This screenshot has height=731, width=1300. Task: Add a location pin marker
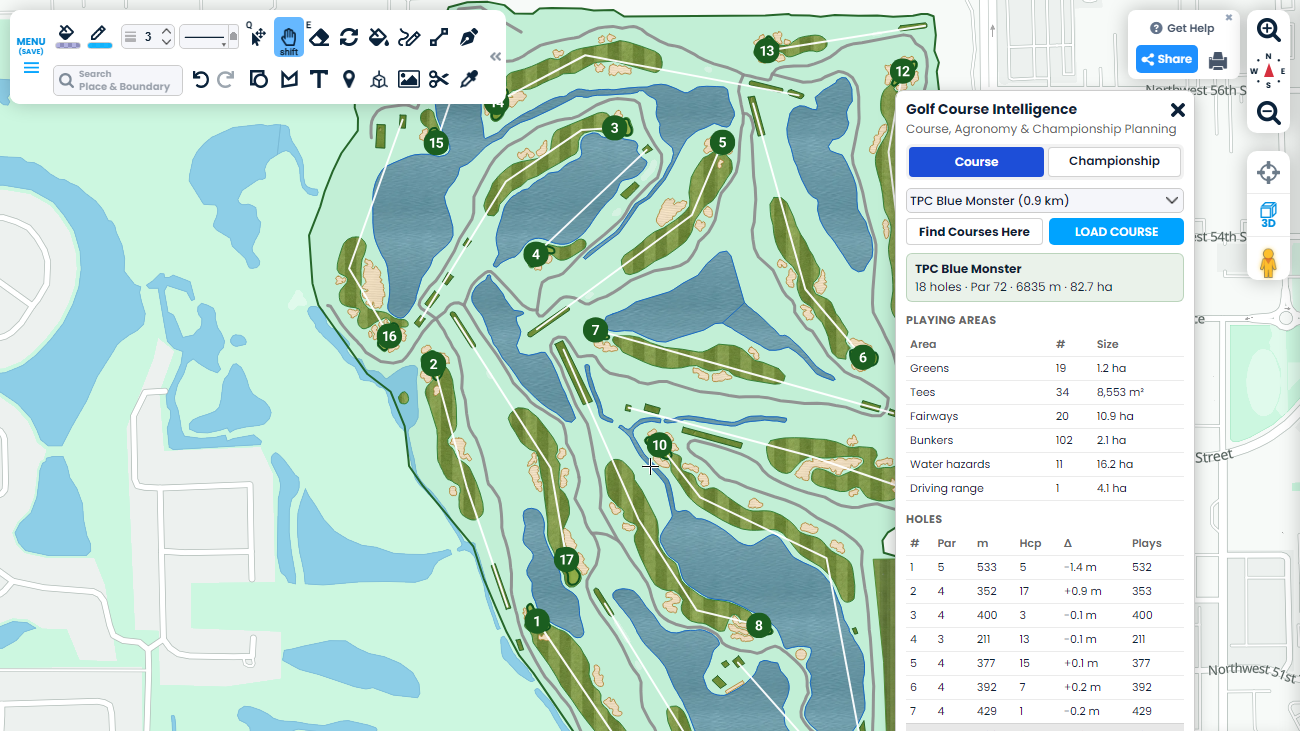point(349,79)
